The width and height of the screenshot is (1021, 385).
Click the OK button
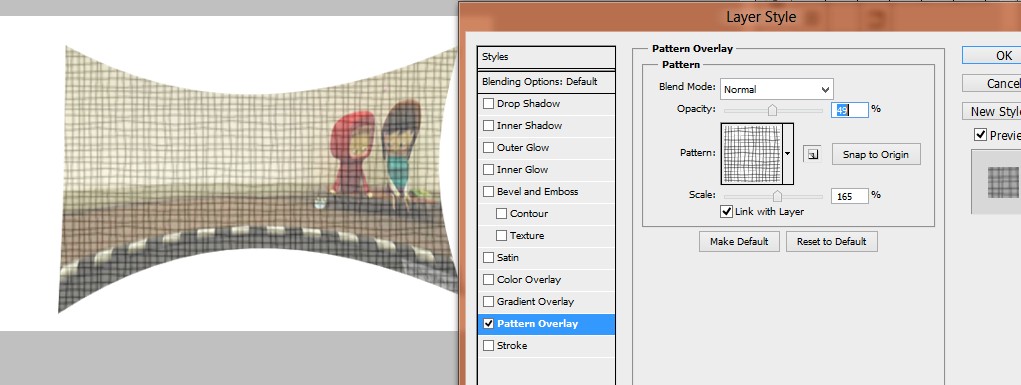(x=992, y=56)
